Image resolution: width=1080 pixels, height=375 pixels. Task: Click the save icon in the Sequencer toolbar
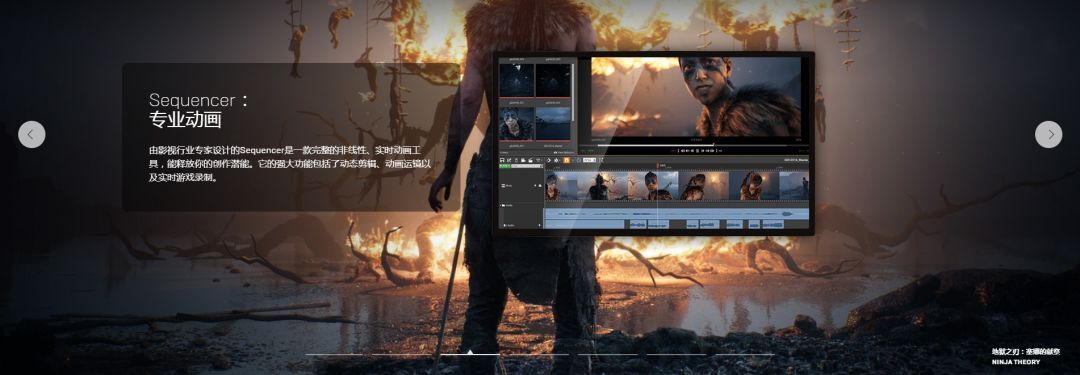tap(502, 160)
